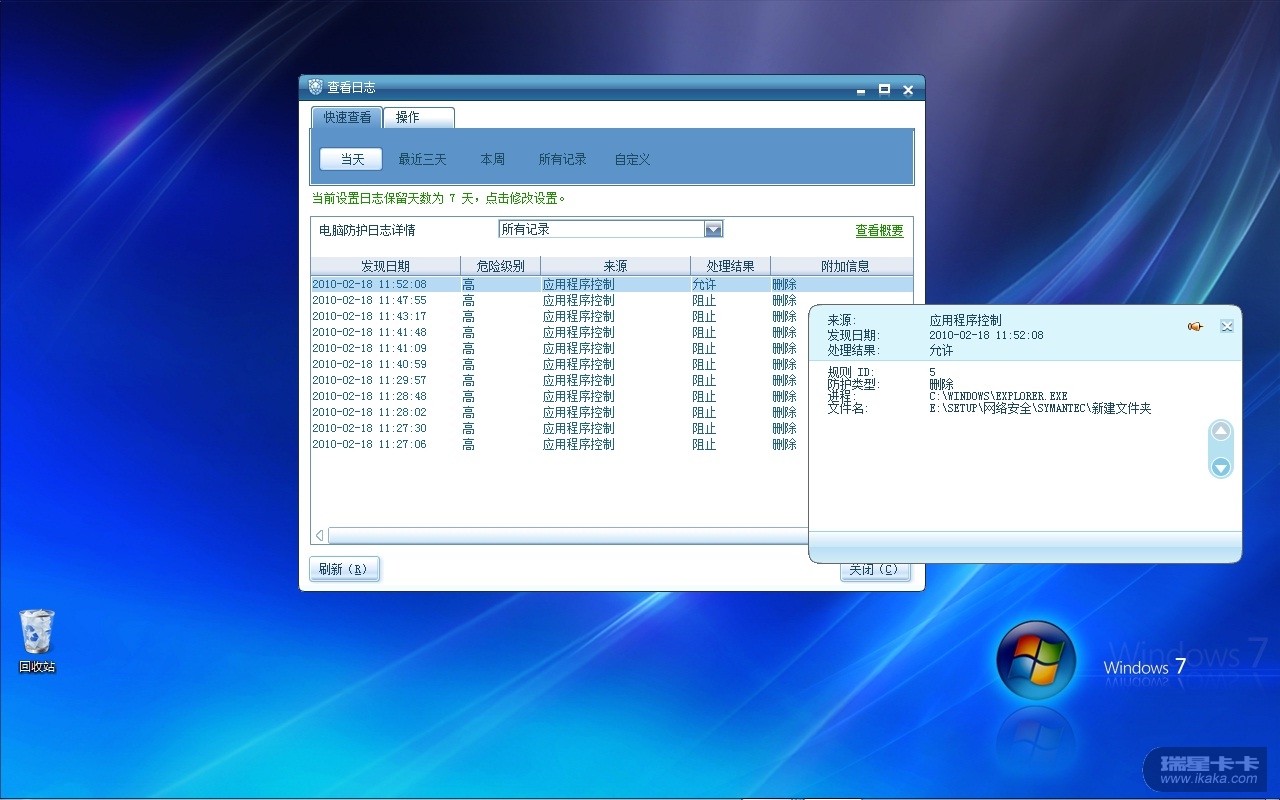
Task: Click the 附加信息 column header
Action: coord(841,266)
